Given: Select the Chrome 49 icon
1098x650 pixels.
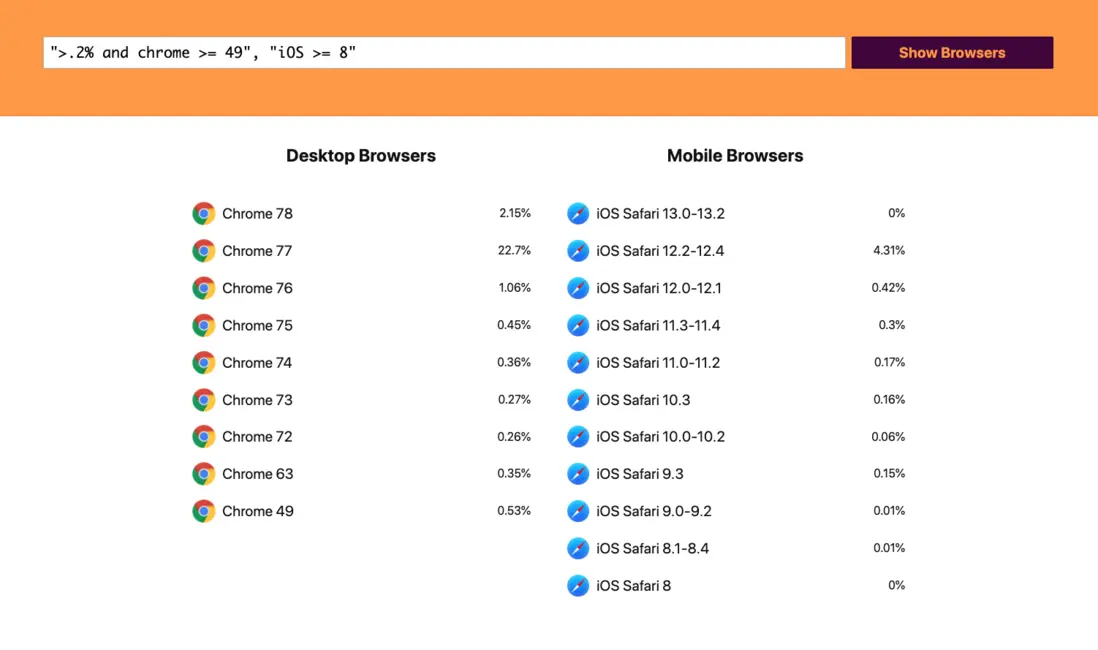Looking at the screenshot, I should coord(203,510).
